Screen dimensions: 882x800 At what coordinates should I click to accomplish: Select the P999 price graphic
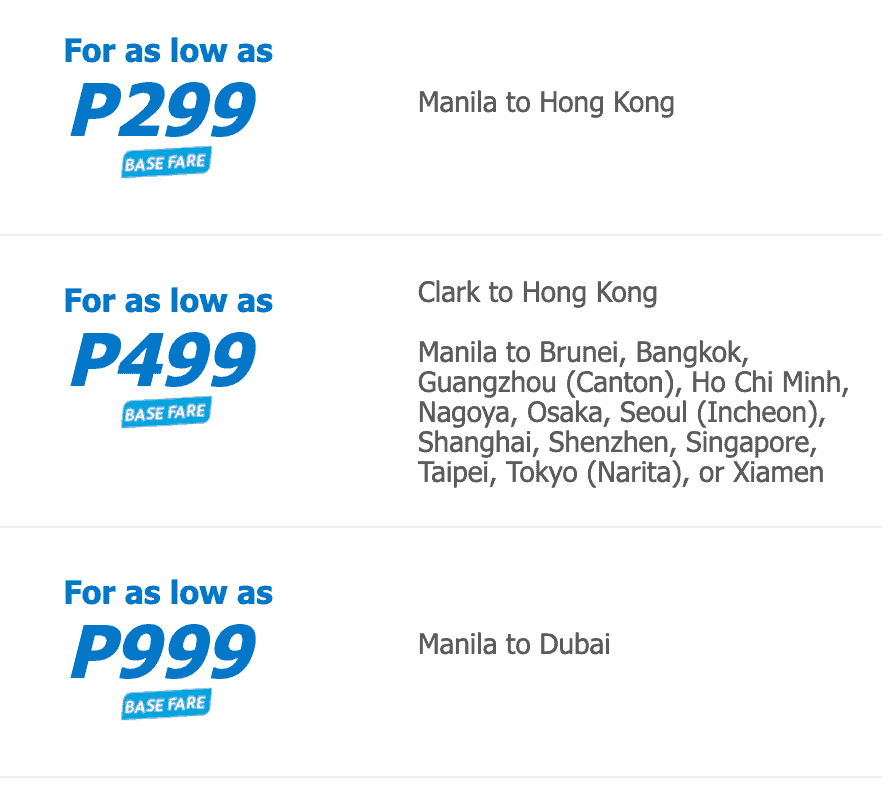(x=163, y=652)
